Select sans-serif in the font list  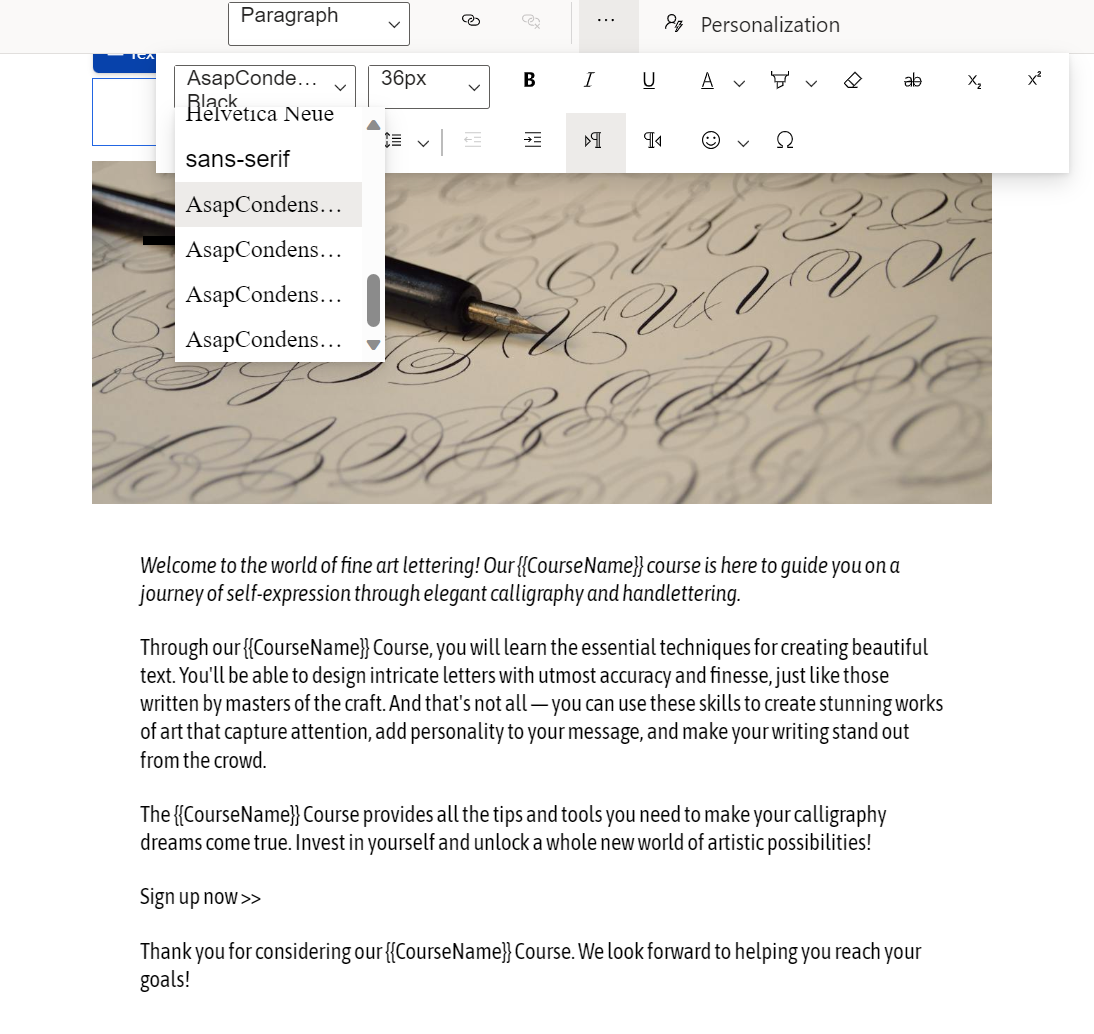pyautogui.click(x=237, y=158)
